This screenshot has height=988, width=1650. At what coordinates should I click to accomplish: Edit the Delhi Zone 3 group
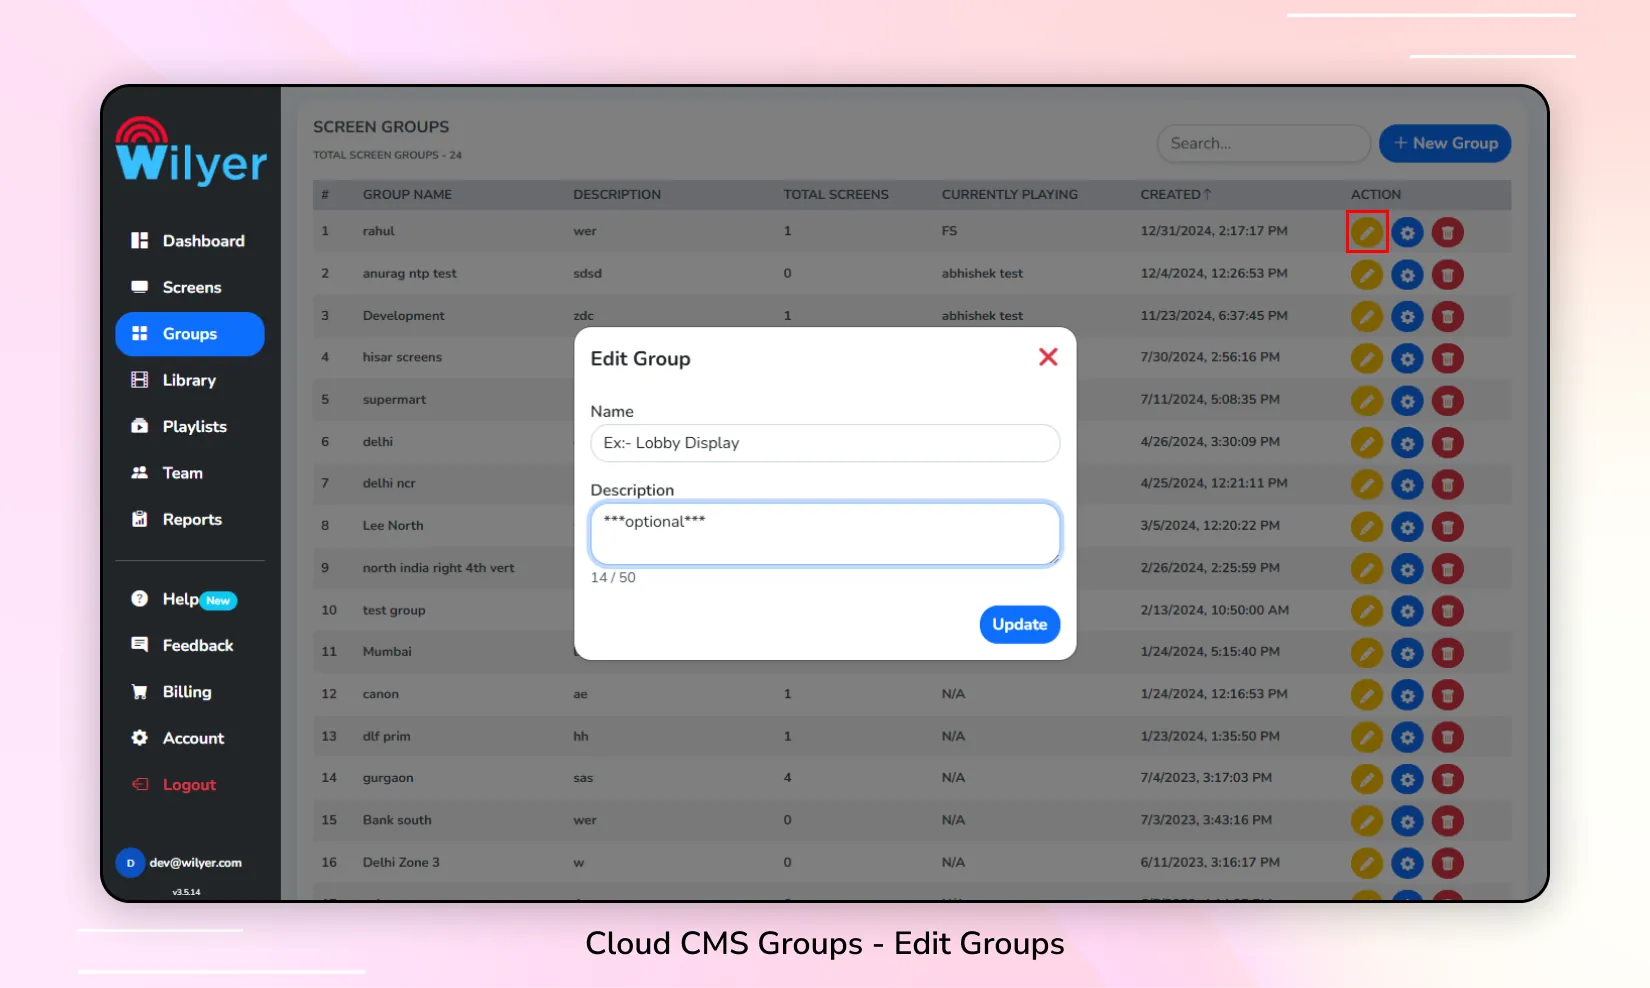point(1366,863)
